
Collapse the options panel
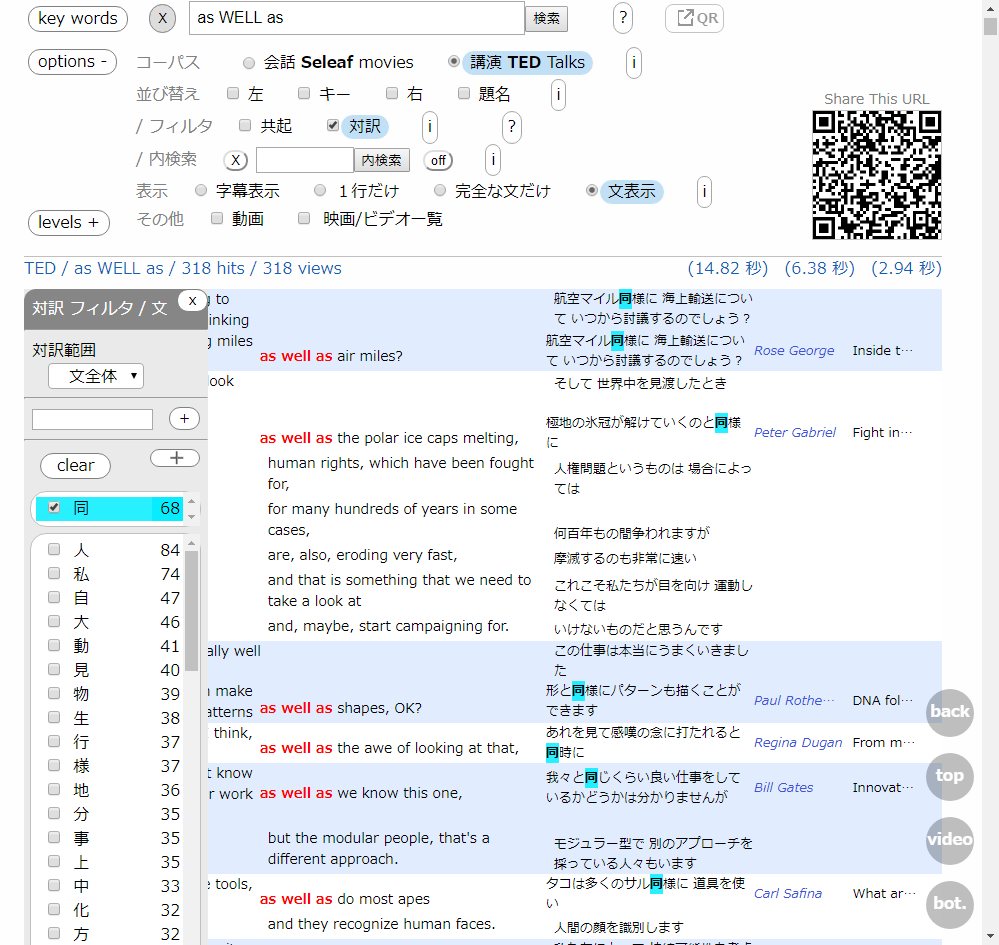click(x=72, y=61)
